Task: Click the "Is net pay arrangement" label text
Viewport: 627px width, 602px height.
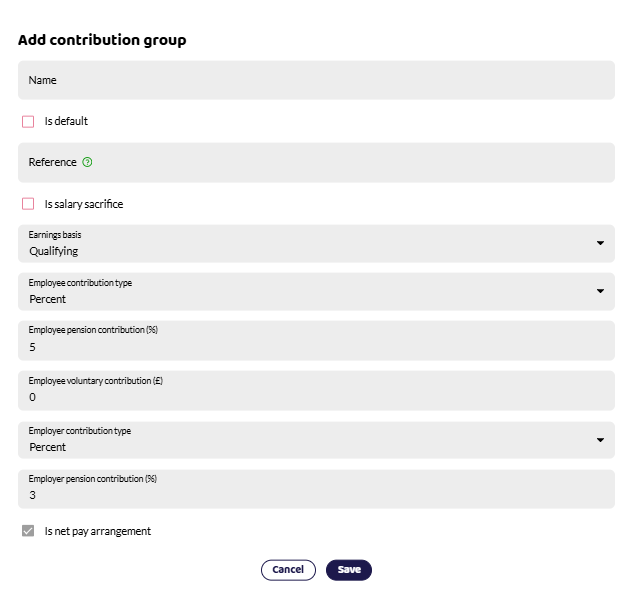Action: (x=98, y=531)
